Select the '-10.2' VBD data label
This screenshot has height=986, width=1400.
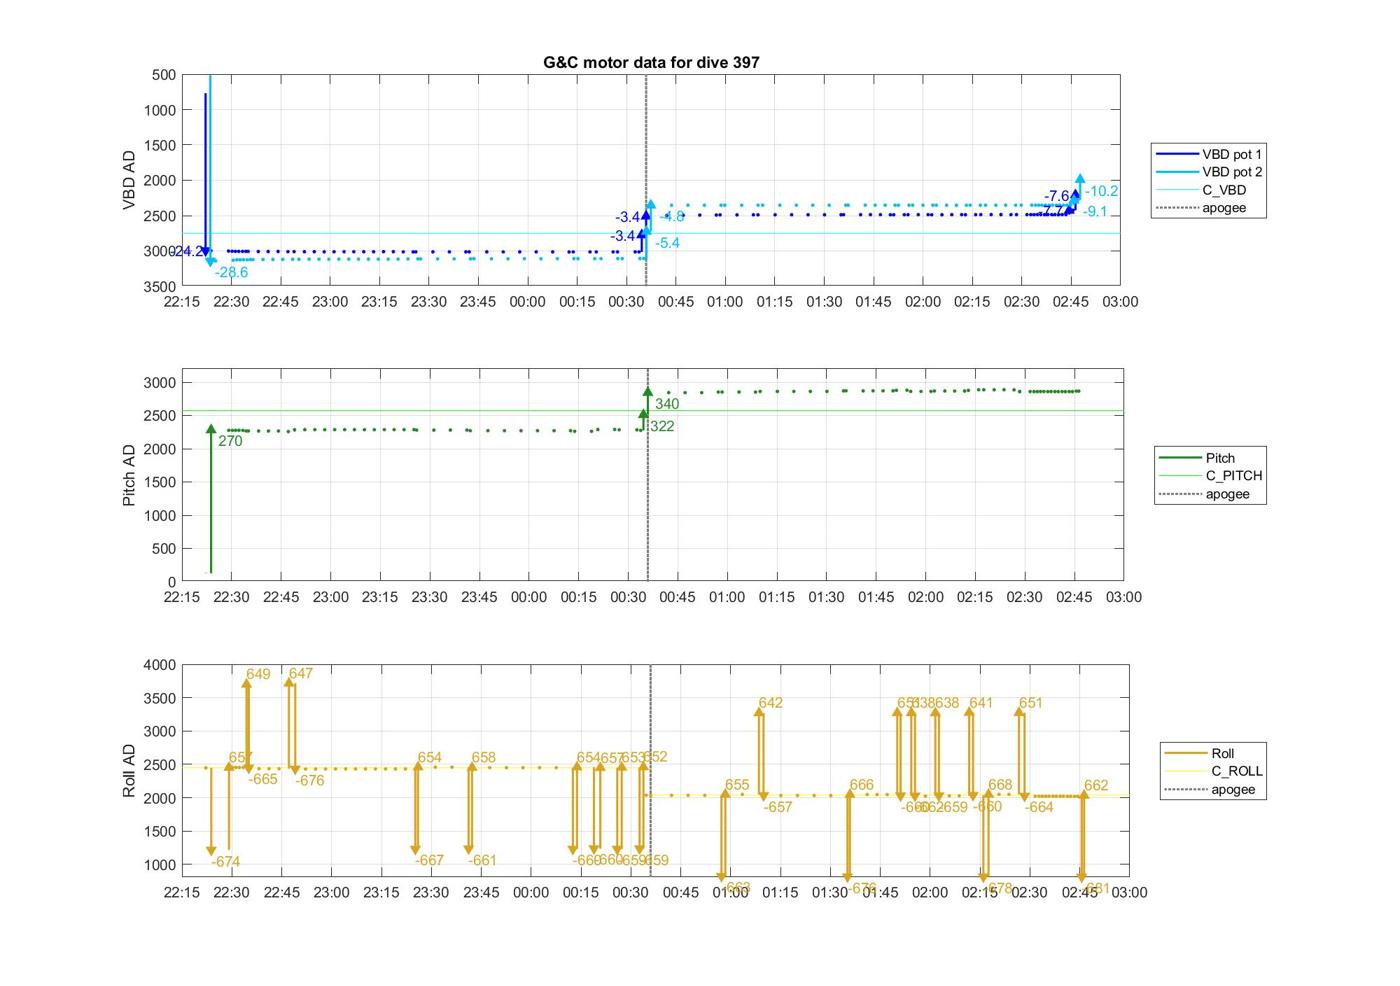click(1102, 191)
